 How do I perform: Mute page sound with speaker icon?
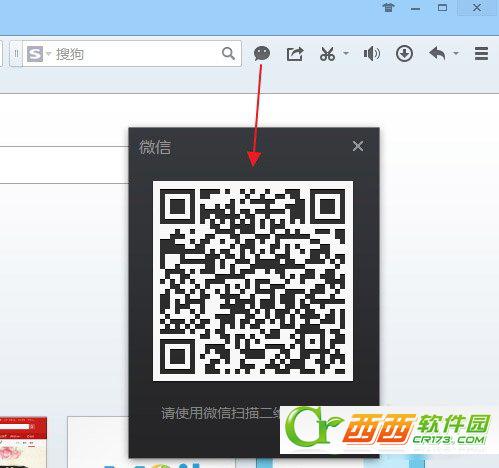(372, 54)
